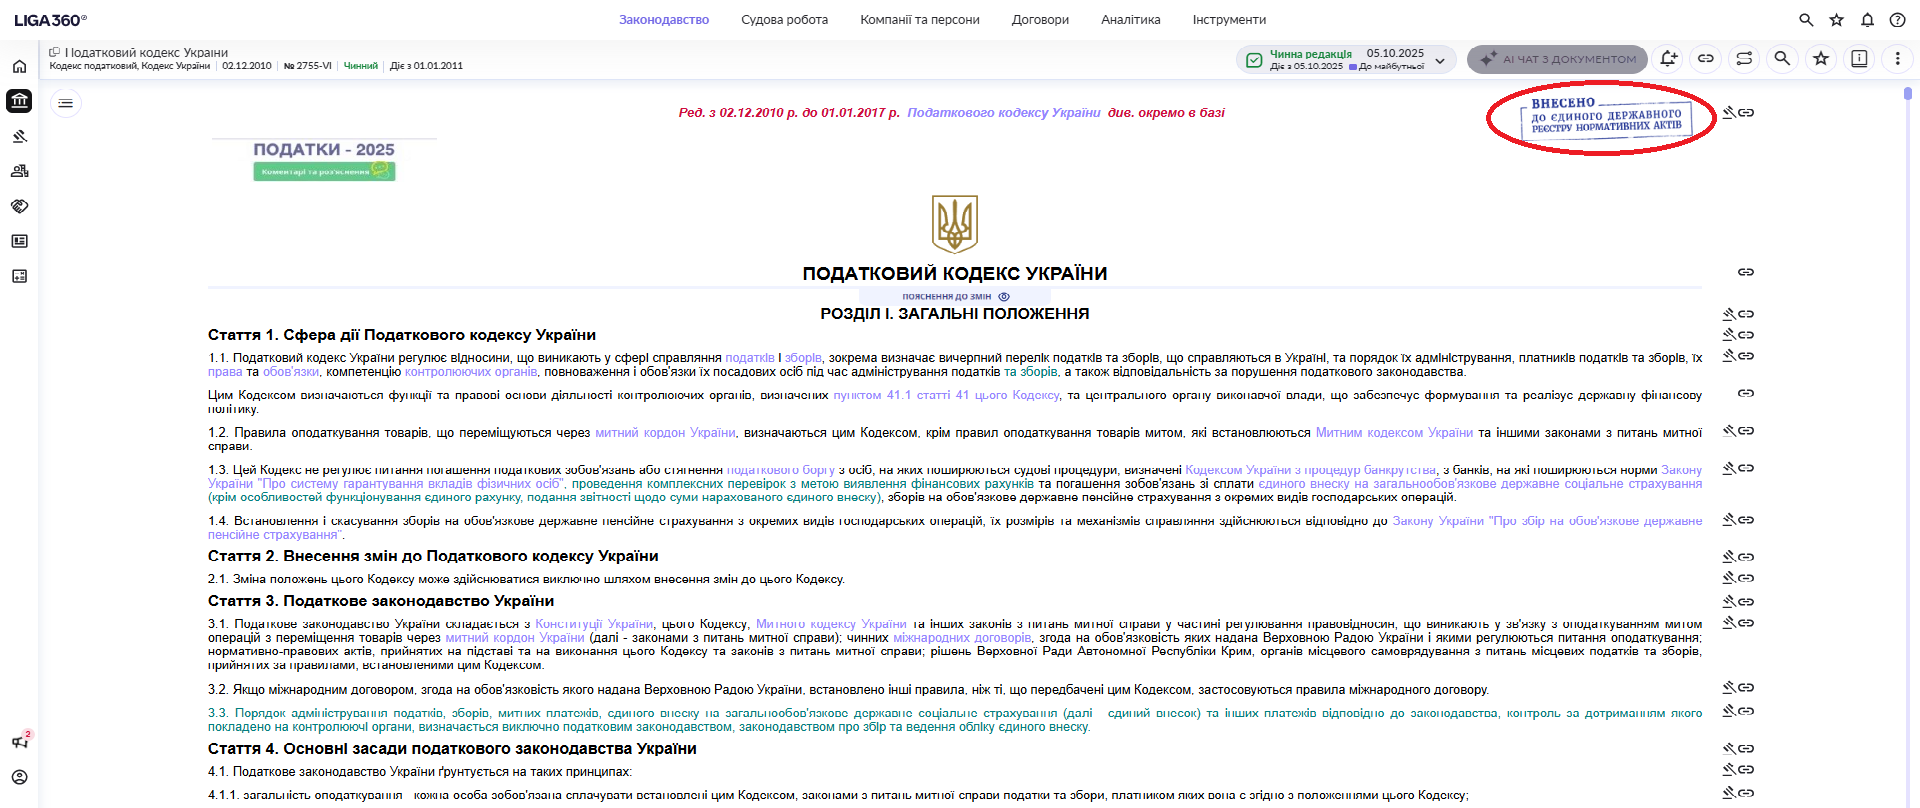
Task: Click the calculator tools icon in sidebar
Action: [19, 276]
